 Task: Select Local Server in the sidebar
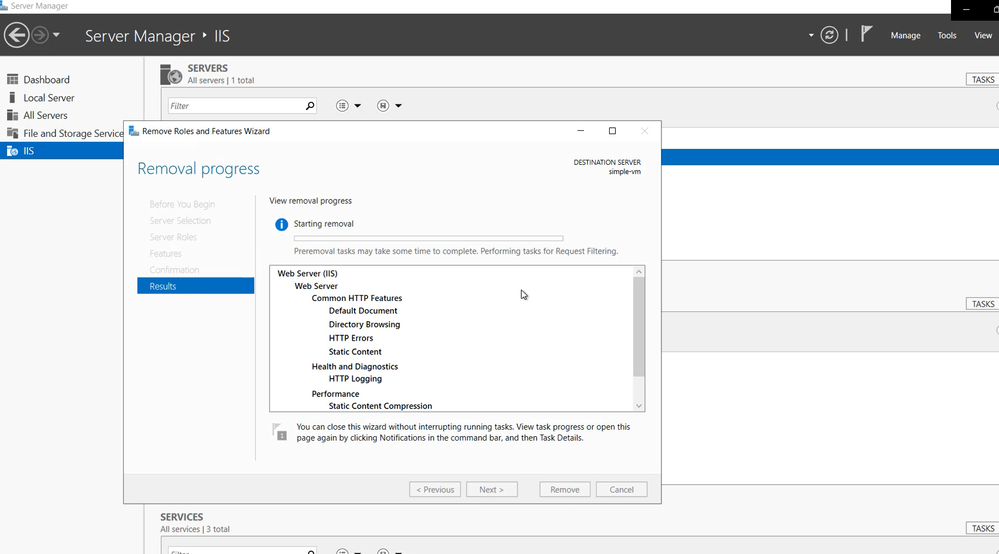[49, 97]
